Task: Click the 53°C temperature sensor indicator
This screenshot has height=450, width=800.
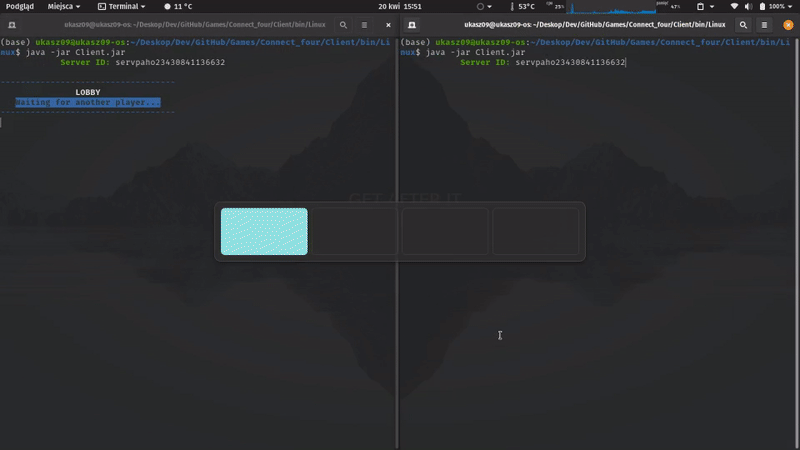Action: tap(522, 7)
